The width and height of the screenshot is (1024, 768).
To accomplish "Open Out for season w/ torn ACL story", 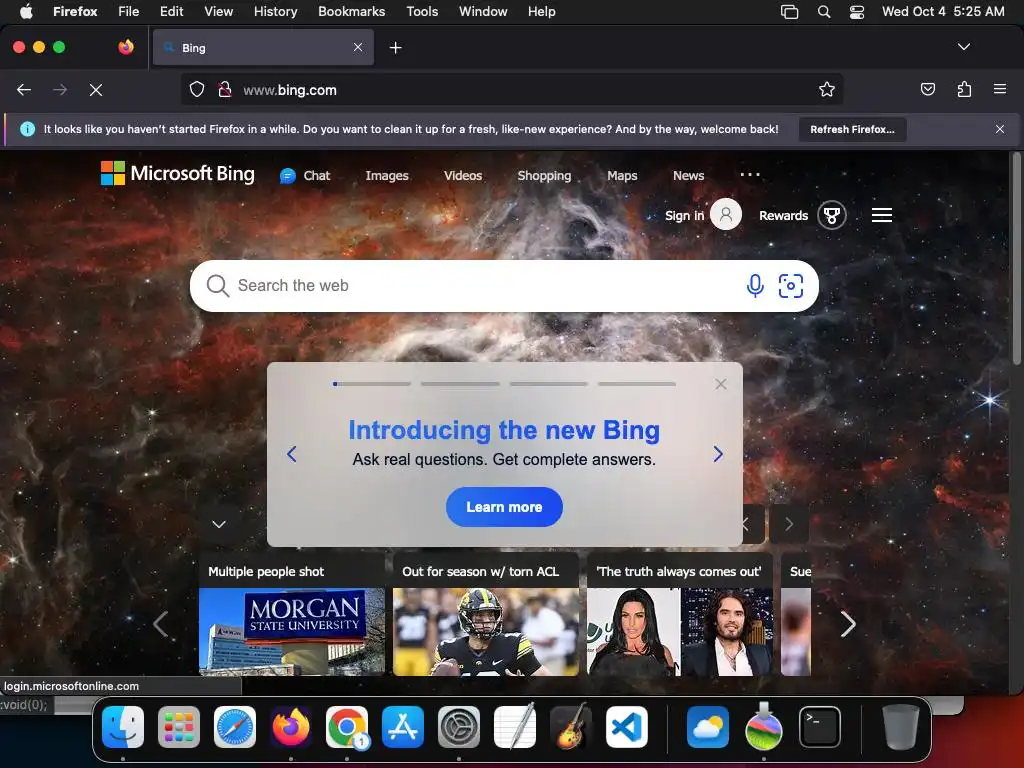I will pos(485,614).
